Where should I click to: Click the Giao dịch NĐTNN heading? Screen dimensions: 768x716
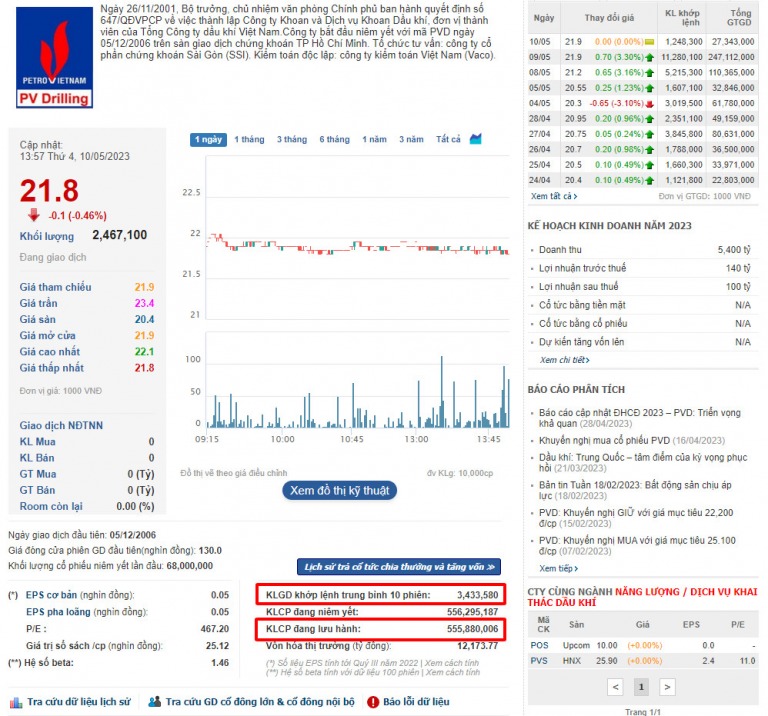pos(61,426)
